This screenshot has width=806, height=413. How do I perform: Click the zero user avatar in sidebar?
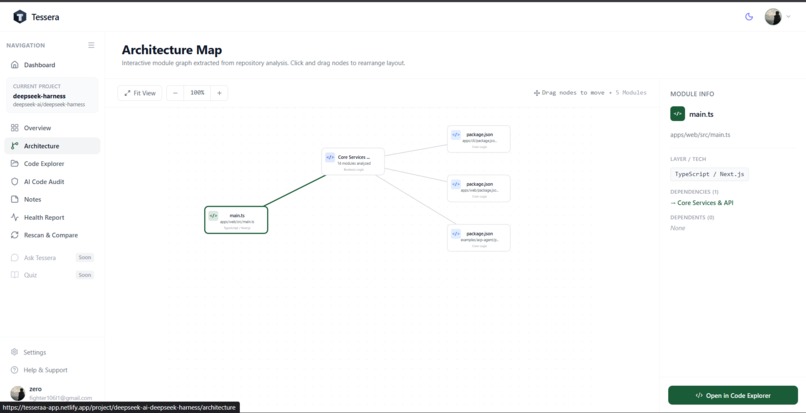17,393
